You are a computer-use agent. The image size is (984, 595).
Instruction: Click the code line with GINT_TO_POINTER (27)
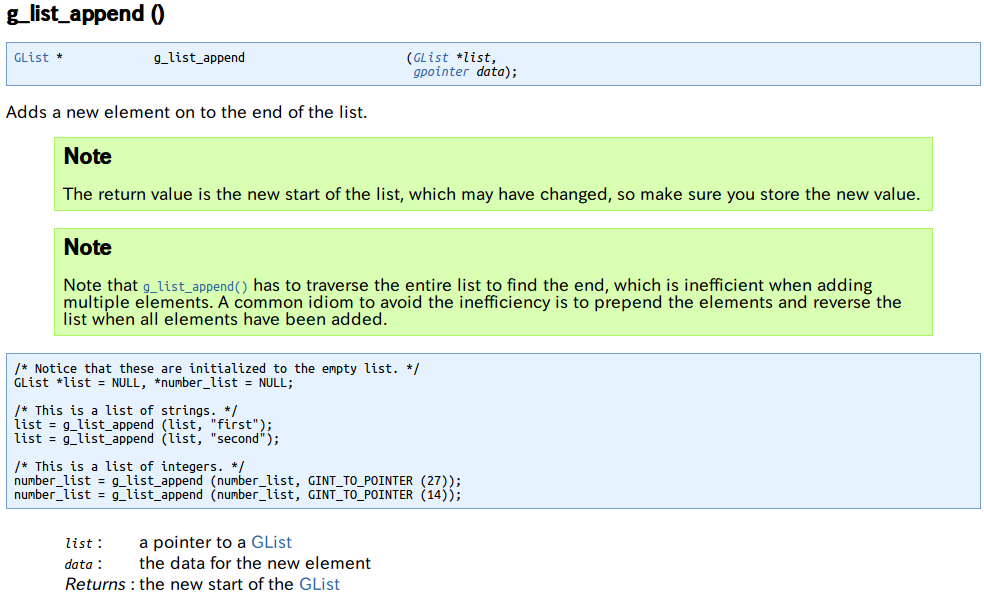238,481
